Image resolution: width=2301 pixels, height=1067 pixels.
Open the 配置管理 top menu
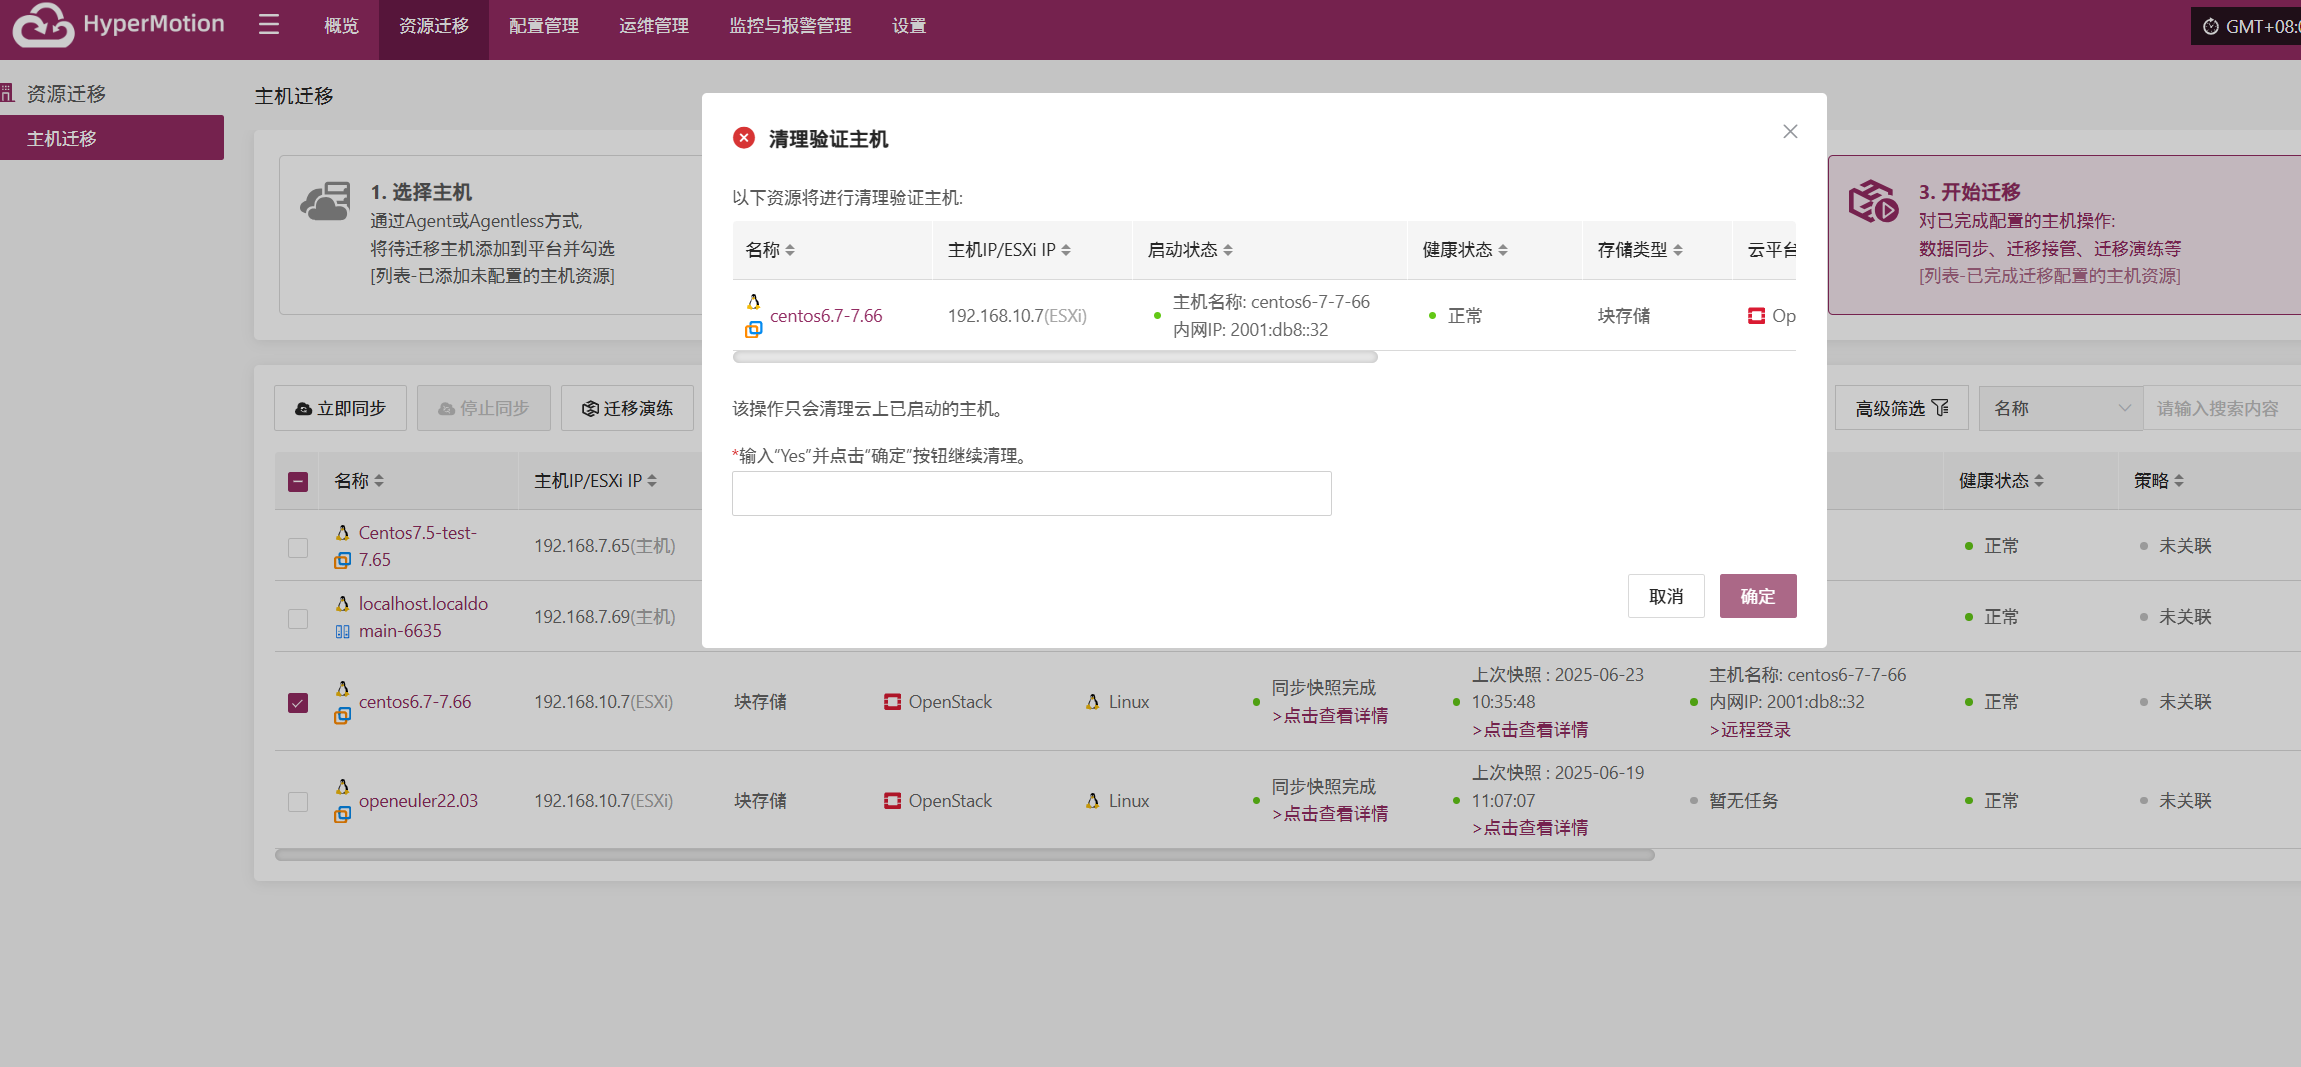[544, 26]
